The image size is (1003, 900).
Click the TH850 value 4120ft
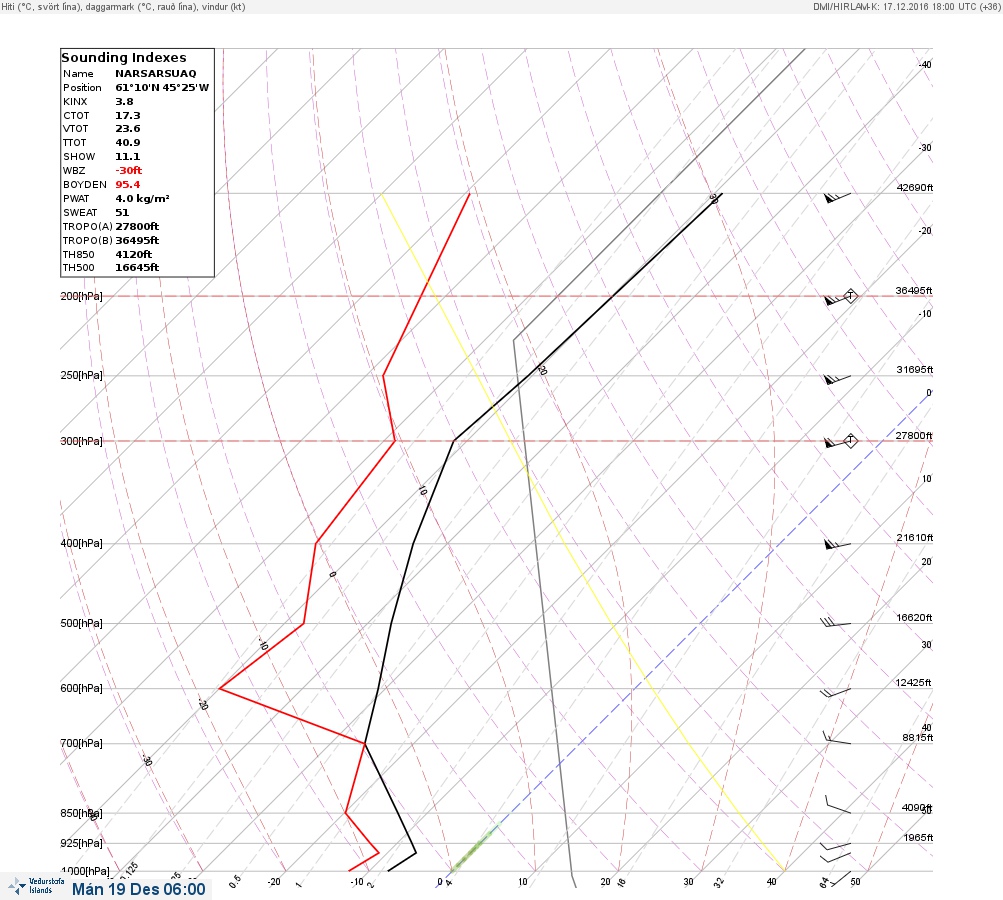coord(133,255)
